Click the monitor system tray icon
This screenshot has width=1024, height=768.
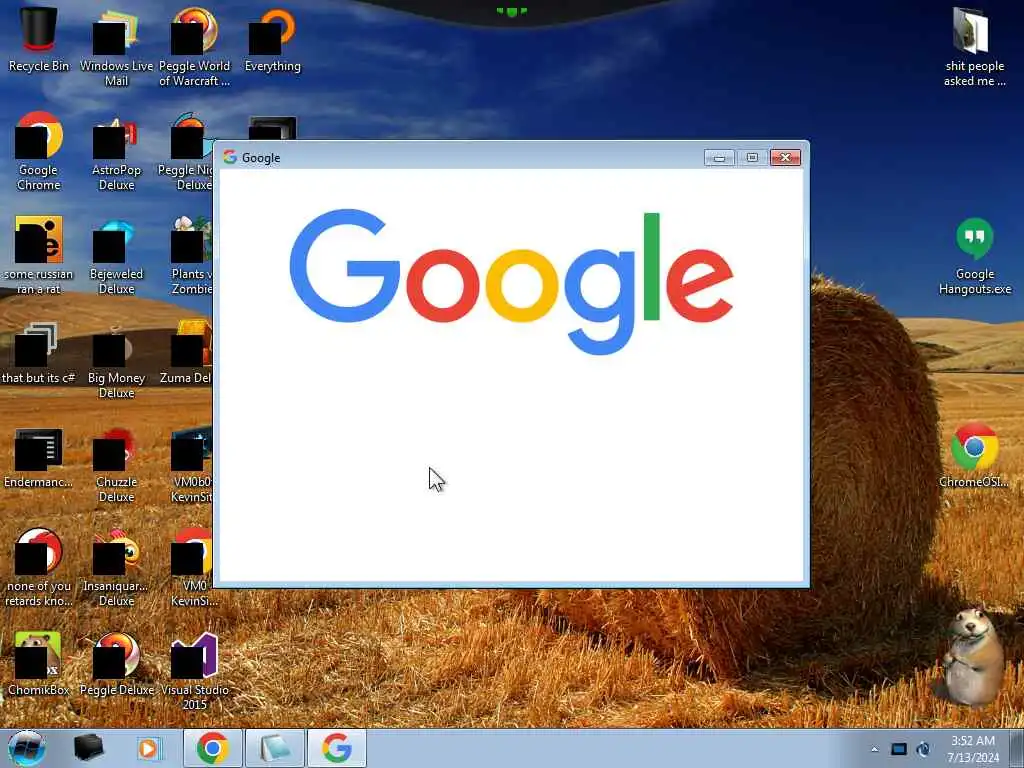pyautogui.click(x=899, y=749)
